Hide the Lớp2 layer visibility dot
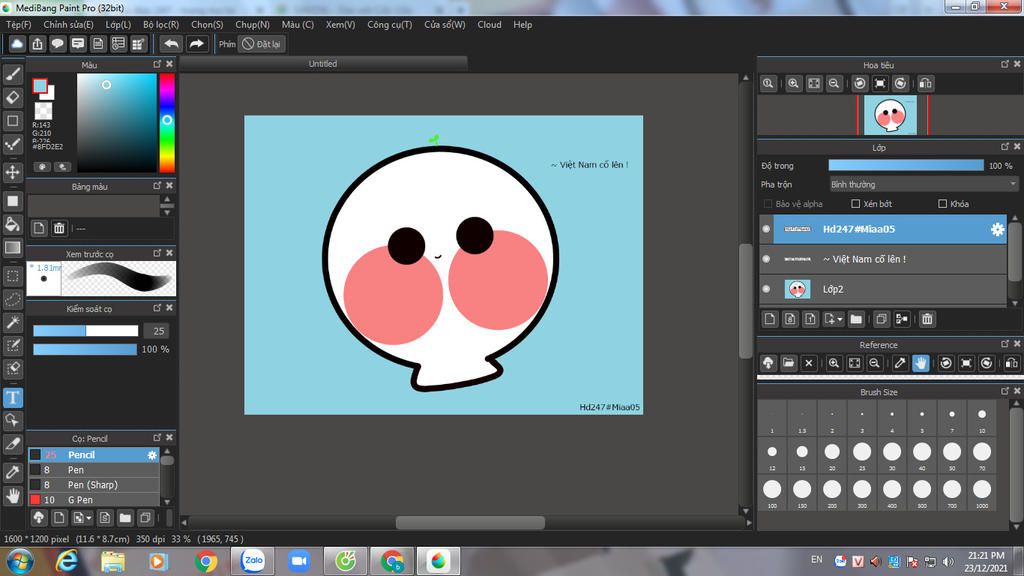This screenshot has height=576, width=1024. [x=766, y=289]
